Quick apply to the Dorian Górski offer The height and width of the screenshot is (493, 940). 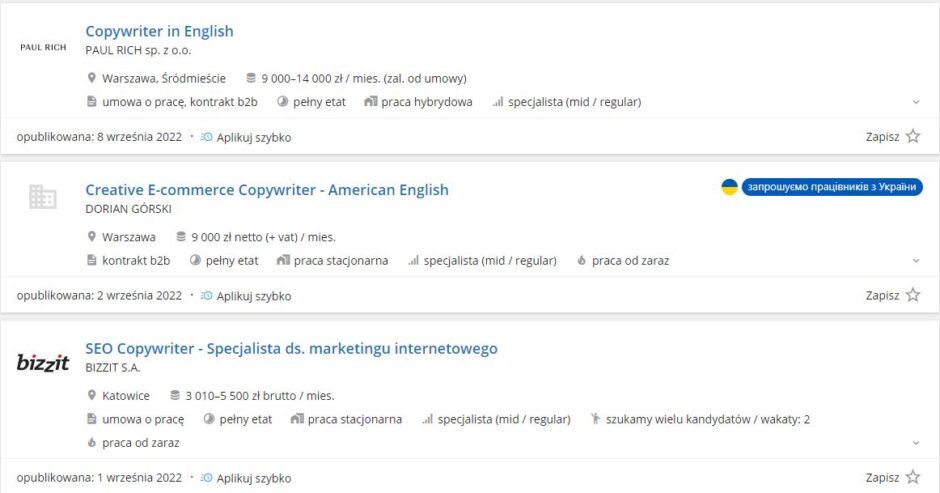(246, 296)
